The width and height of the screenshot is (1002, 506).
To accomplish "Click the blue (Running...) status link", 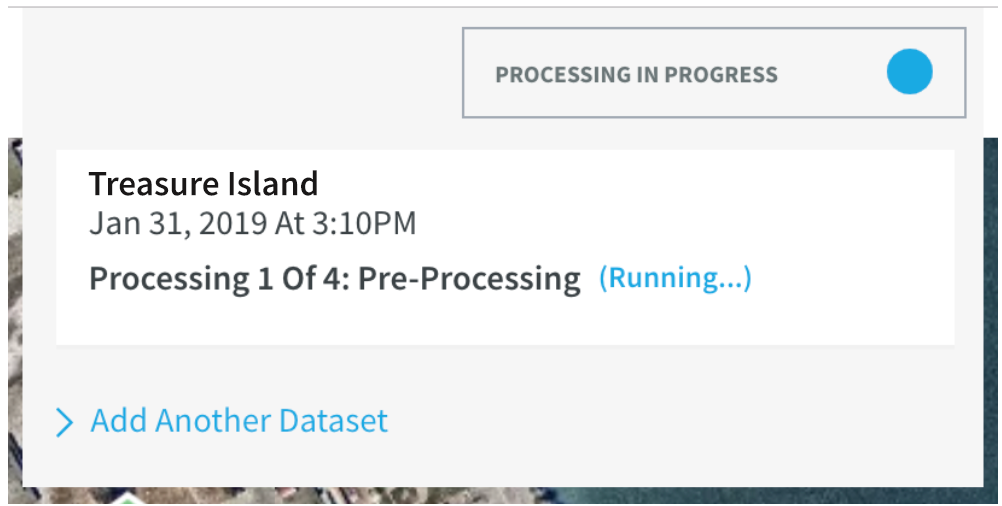I will point(675,278).
